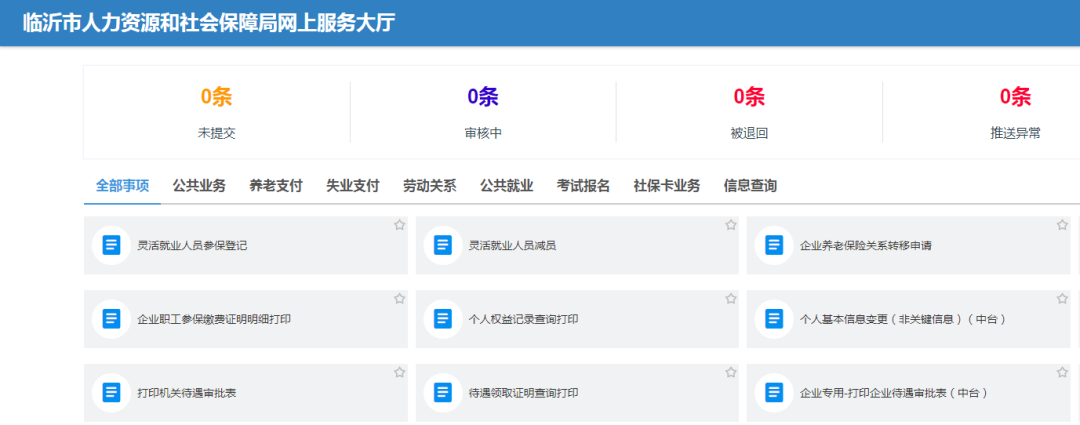The width and height of the screenshot is (1080, 425).
Task: Open the 养老支付 tab
Action: pos(276,185)
